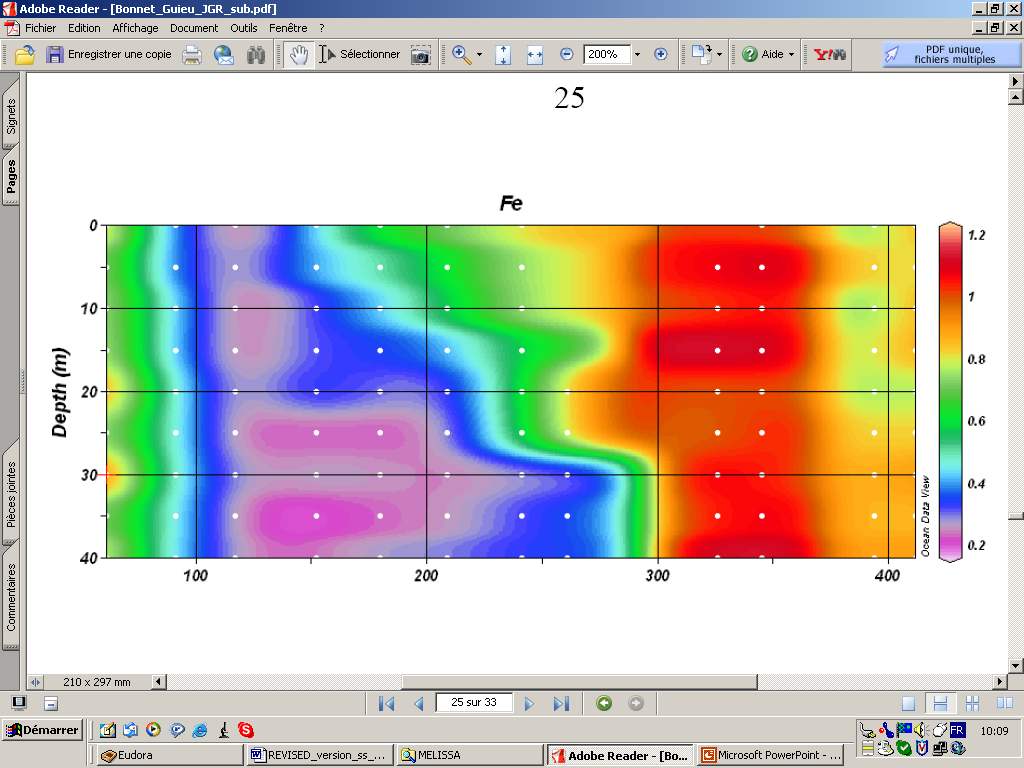The image size is (1024, 768).
Task: Click green Previous View back button
Action: coord(604,703)
